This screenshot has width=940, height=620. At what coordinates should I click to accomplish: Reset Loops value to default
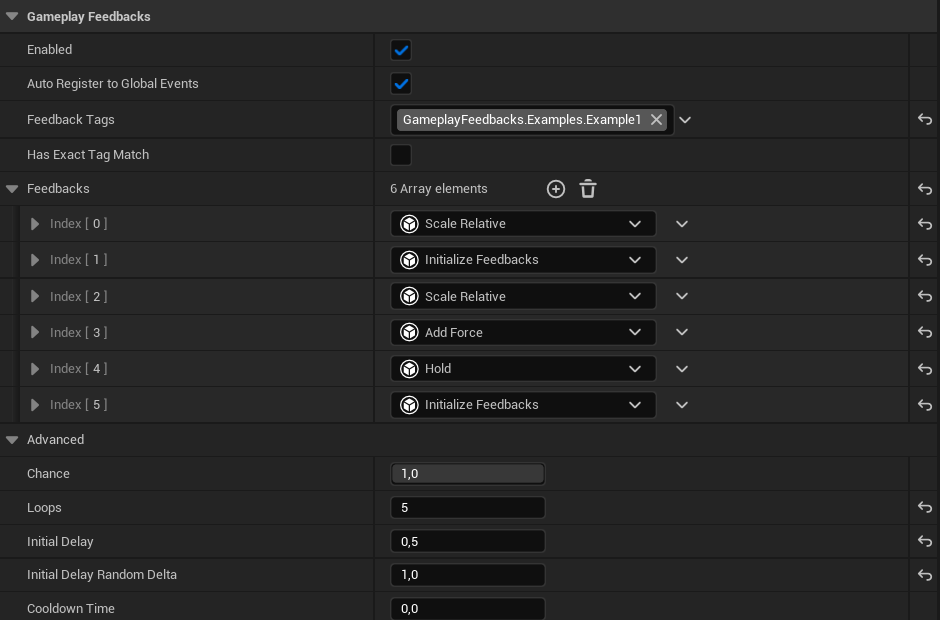(924, 507)
